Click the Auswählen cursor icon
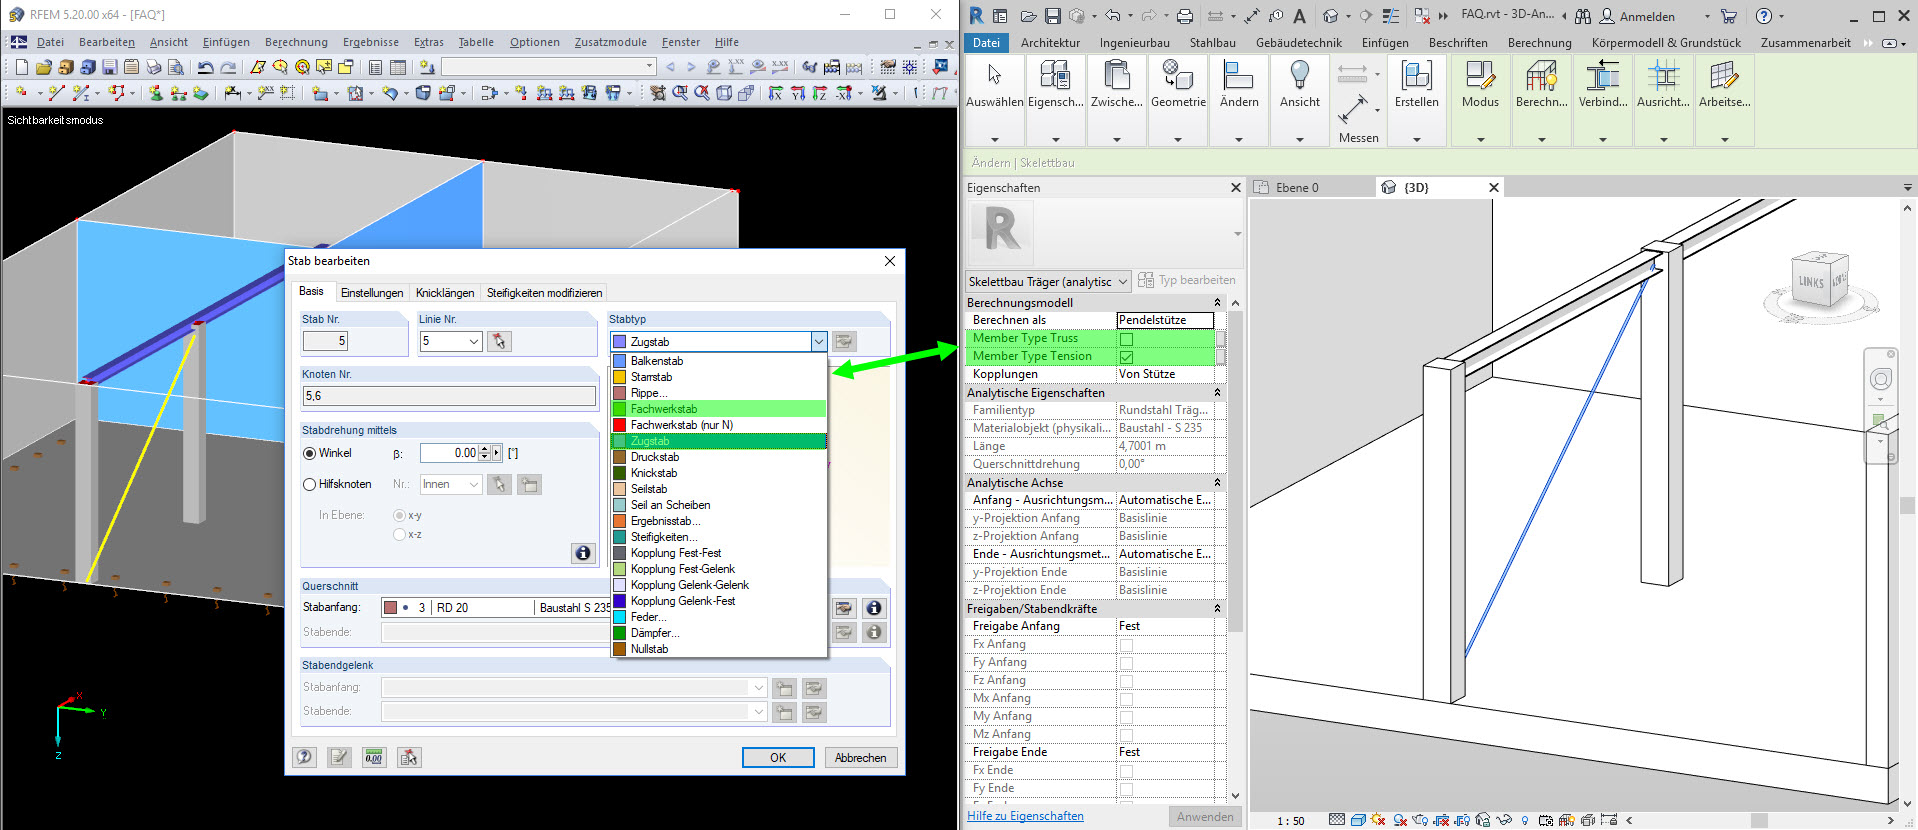This screenshot has height=830, width=1918. tap(994, 75)
